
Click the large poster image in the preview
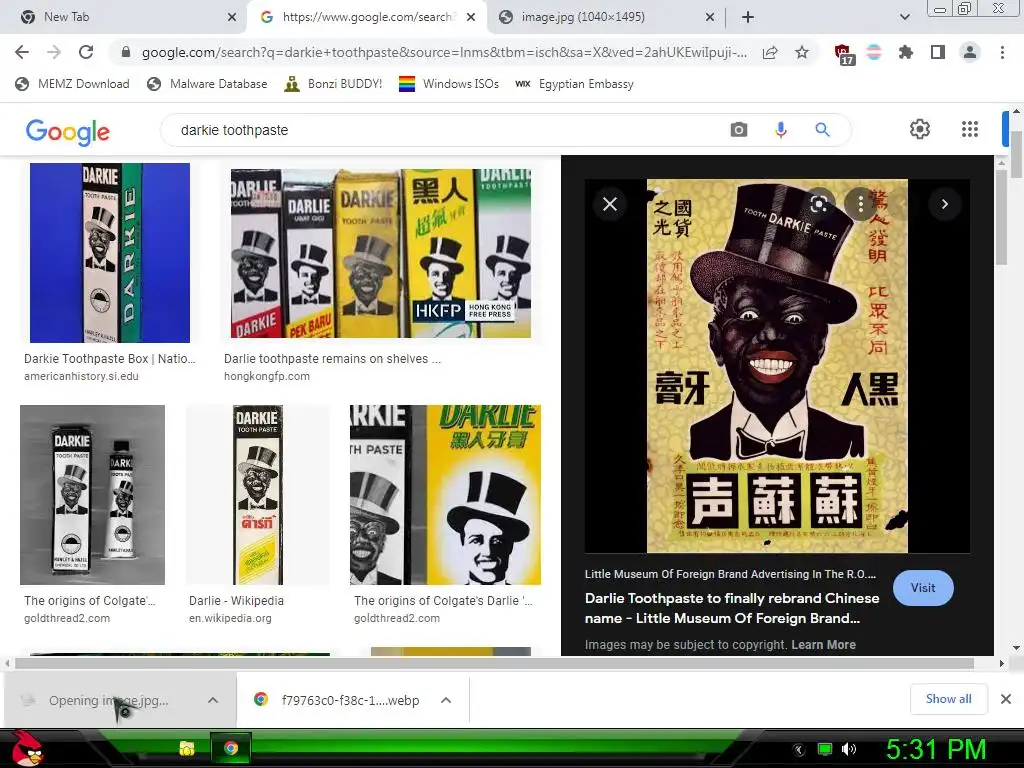tap(777, 366)
